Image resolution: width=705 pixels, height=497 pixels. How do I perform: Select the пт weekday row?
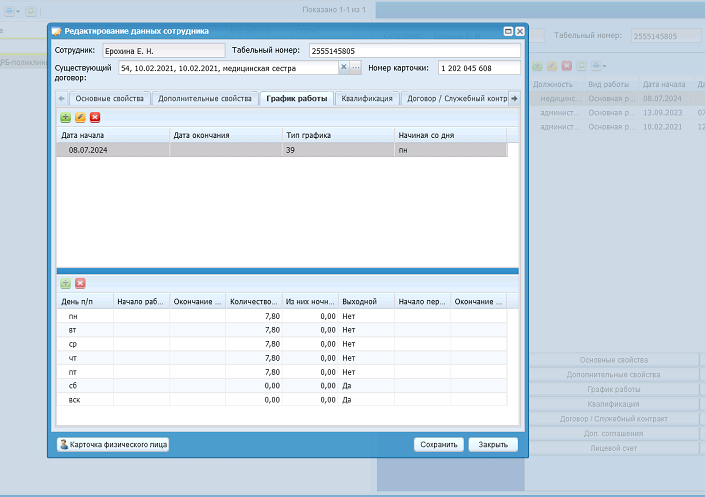pos(282,372)
